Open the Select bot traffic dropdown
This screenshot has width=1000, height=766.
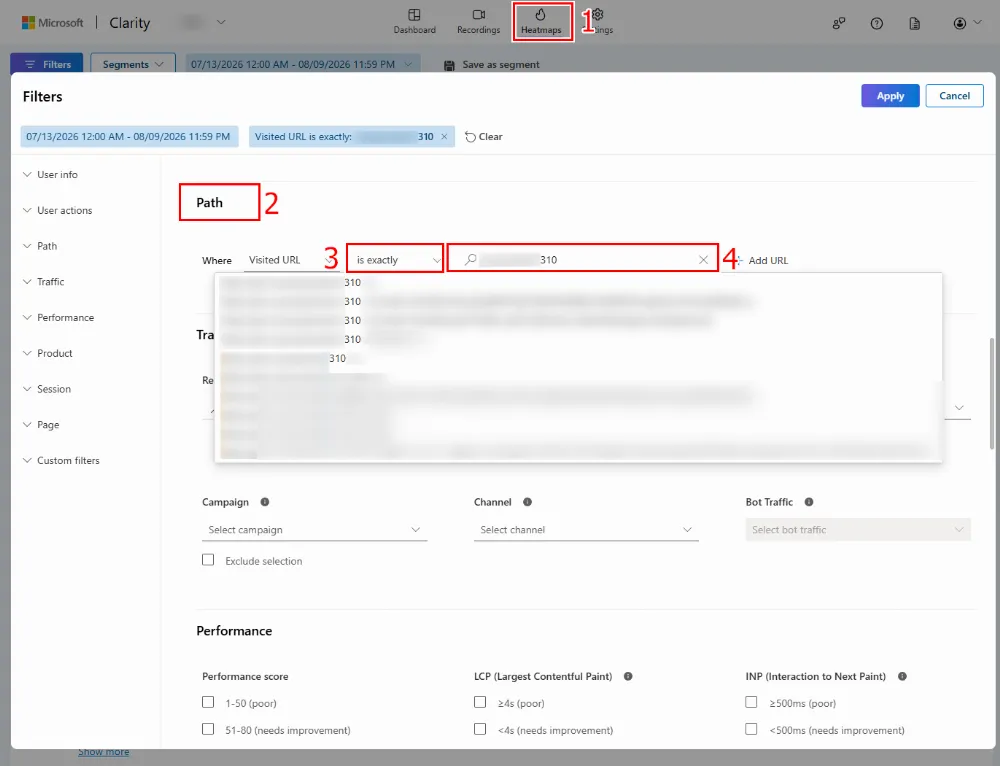pyautogui.click(x=858, y=530)
